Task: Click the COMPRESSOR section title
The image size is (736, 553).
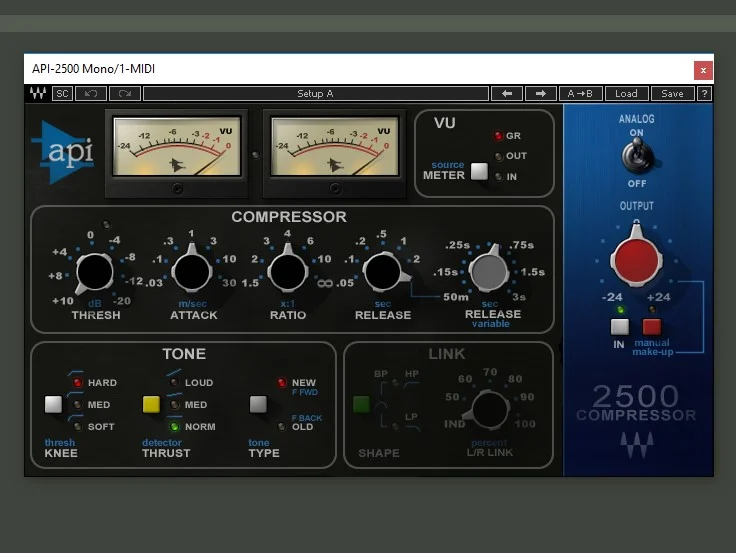Action: click(289, 216)
